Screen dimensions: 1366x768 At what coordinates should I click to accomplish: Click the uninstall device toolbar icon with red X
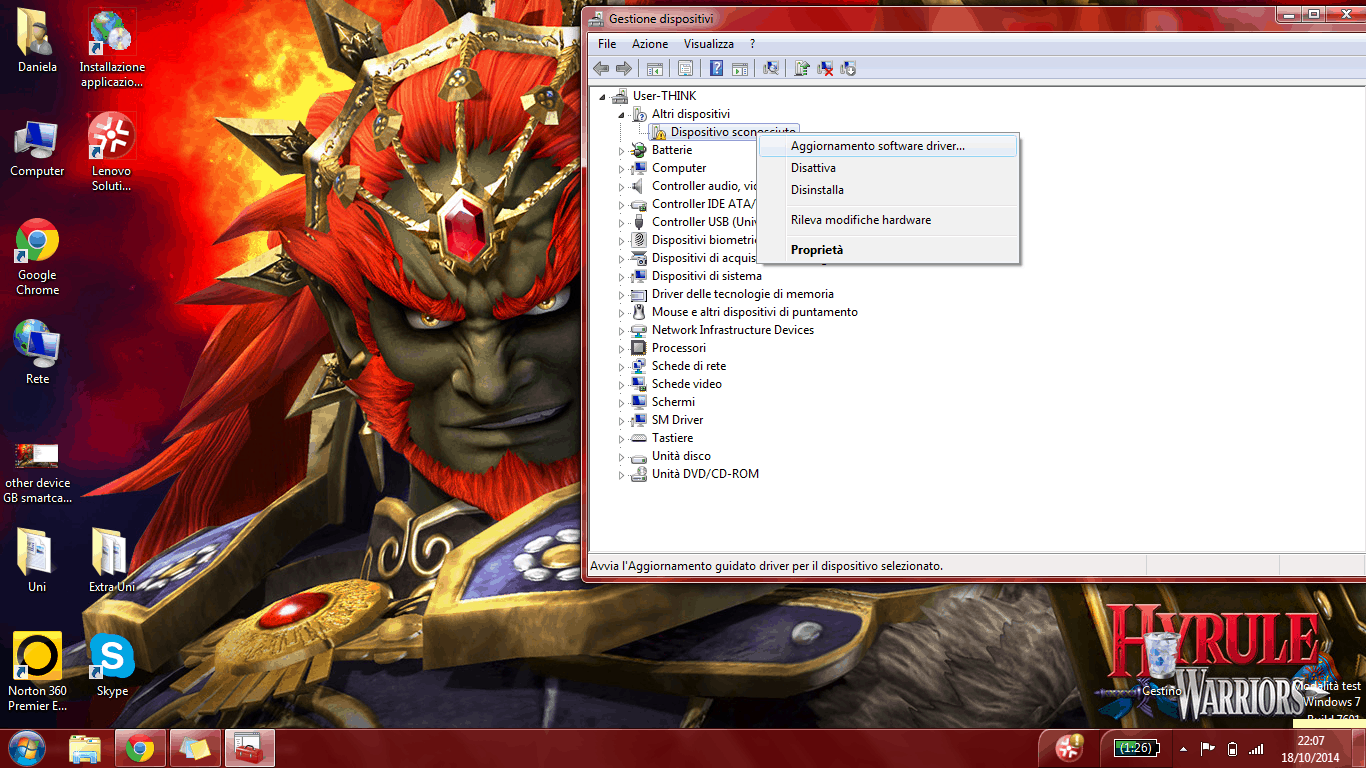(x=825, y=68)
